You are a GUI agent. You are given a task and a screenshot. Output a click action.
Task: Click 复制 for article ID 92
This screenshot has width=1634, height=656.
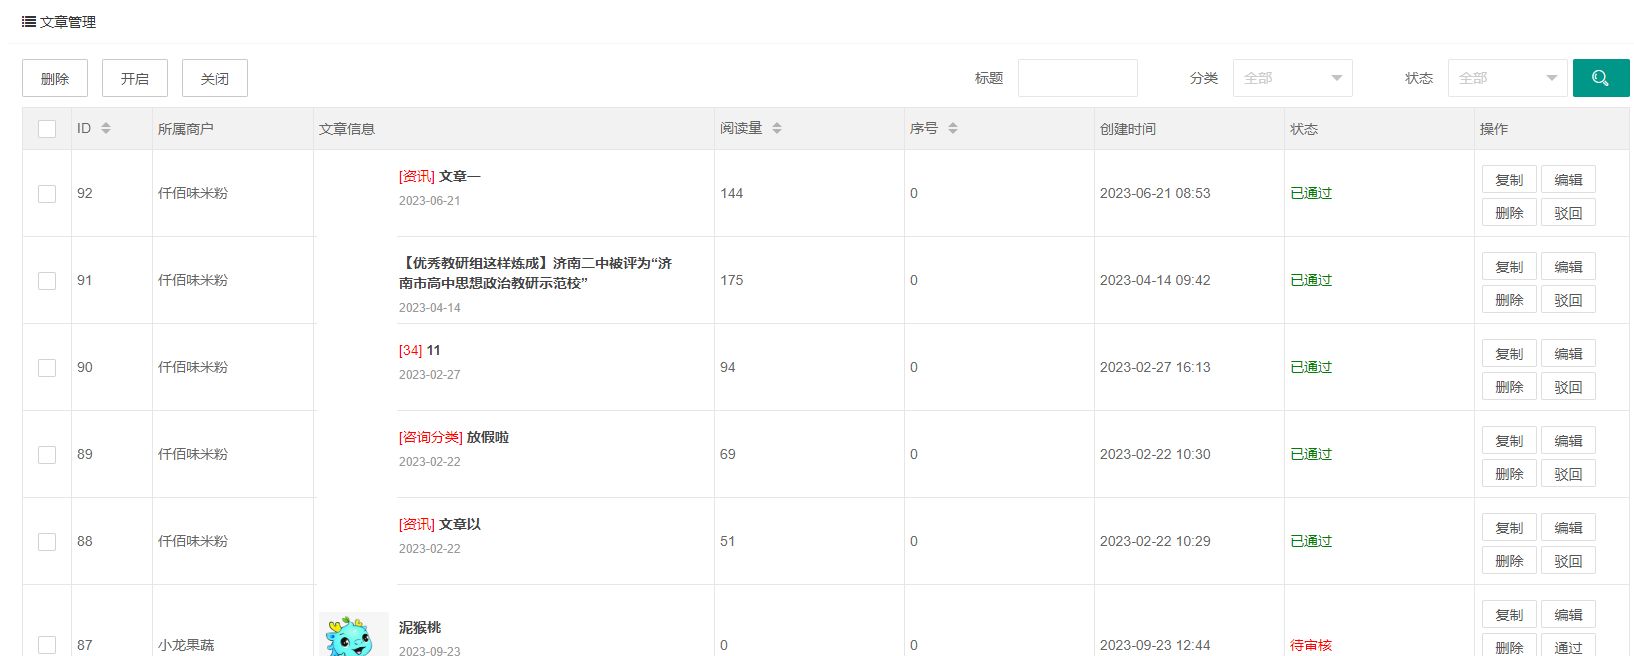point(1509,180)
